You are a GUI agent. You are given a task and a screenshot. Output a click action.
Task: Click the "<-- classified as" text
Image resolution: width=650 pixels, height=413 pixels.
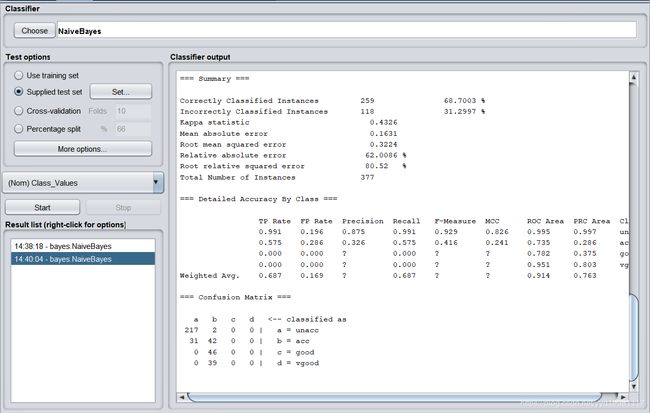click(x=307, y=320)
